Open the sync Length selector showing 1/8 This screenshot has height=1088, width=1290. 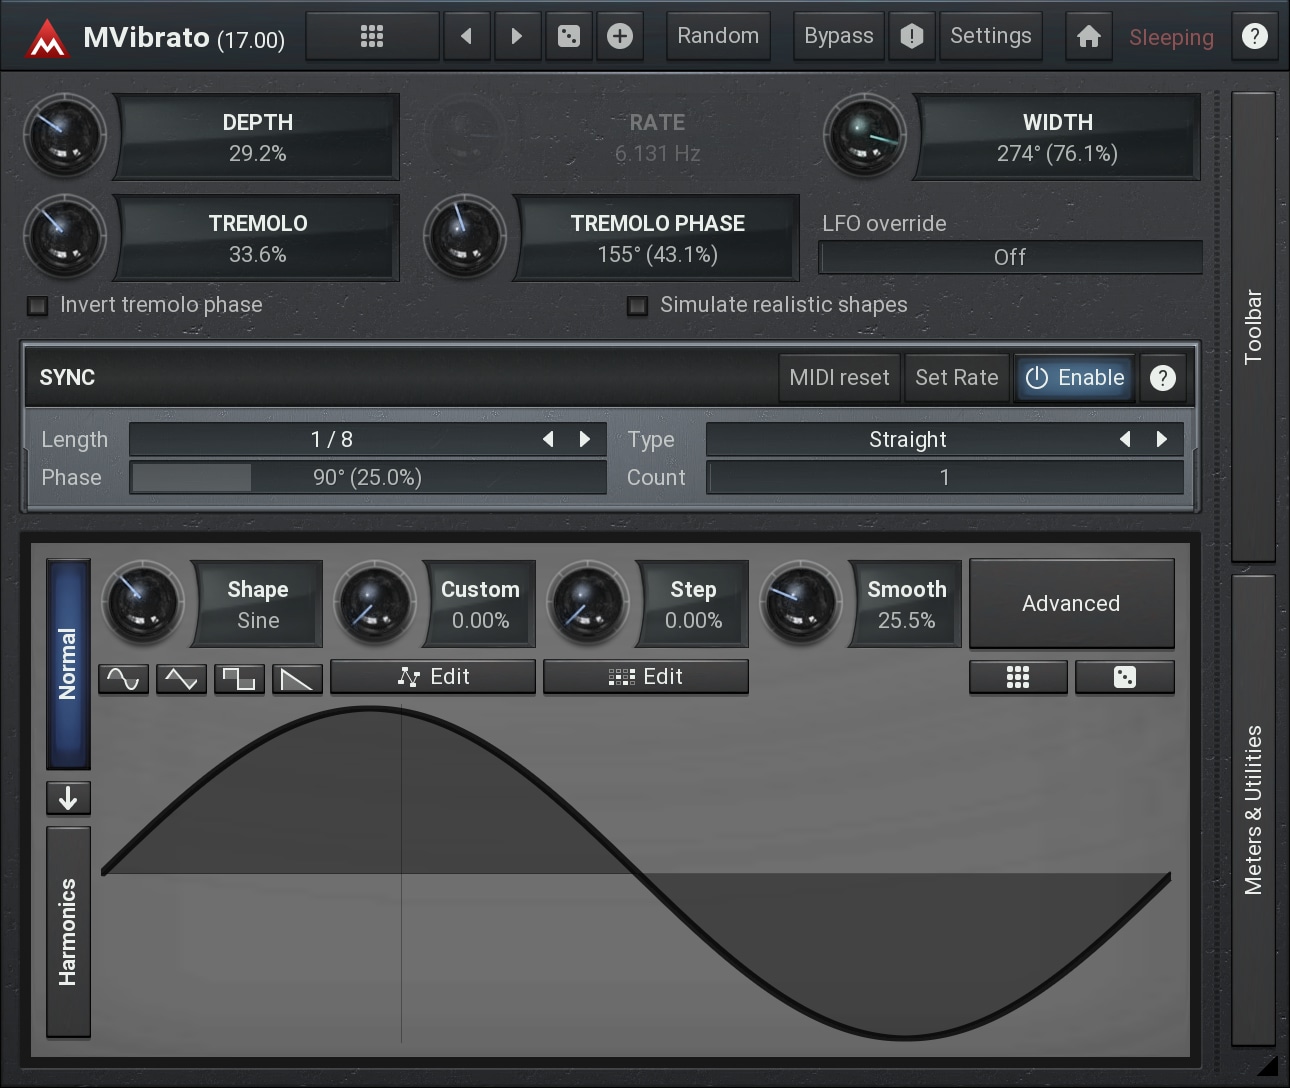point(332,439)
